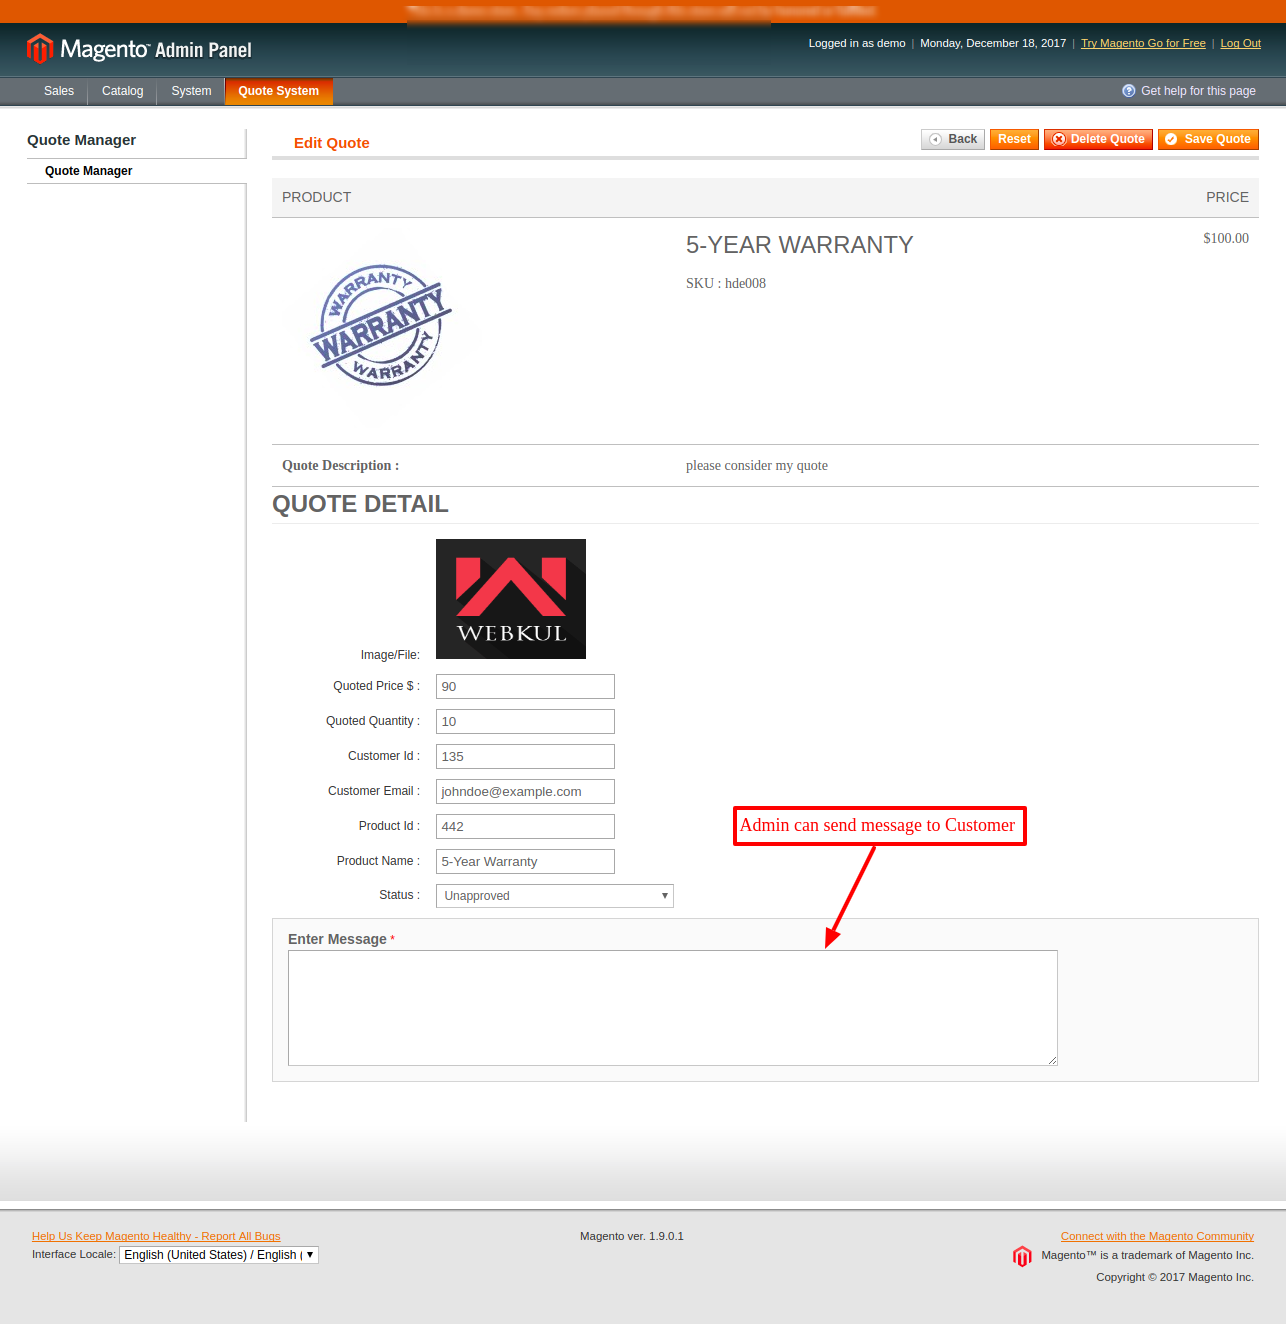Open Try Magento Go for Free link
The height and width of the screenshot is (1324, 1286).
pos(1143,43)
